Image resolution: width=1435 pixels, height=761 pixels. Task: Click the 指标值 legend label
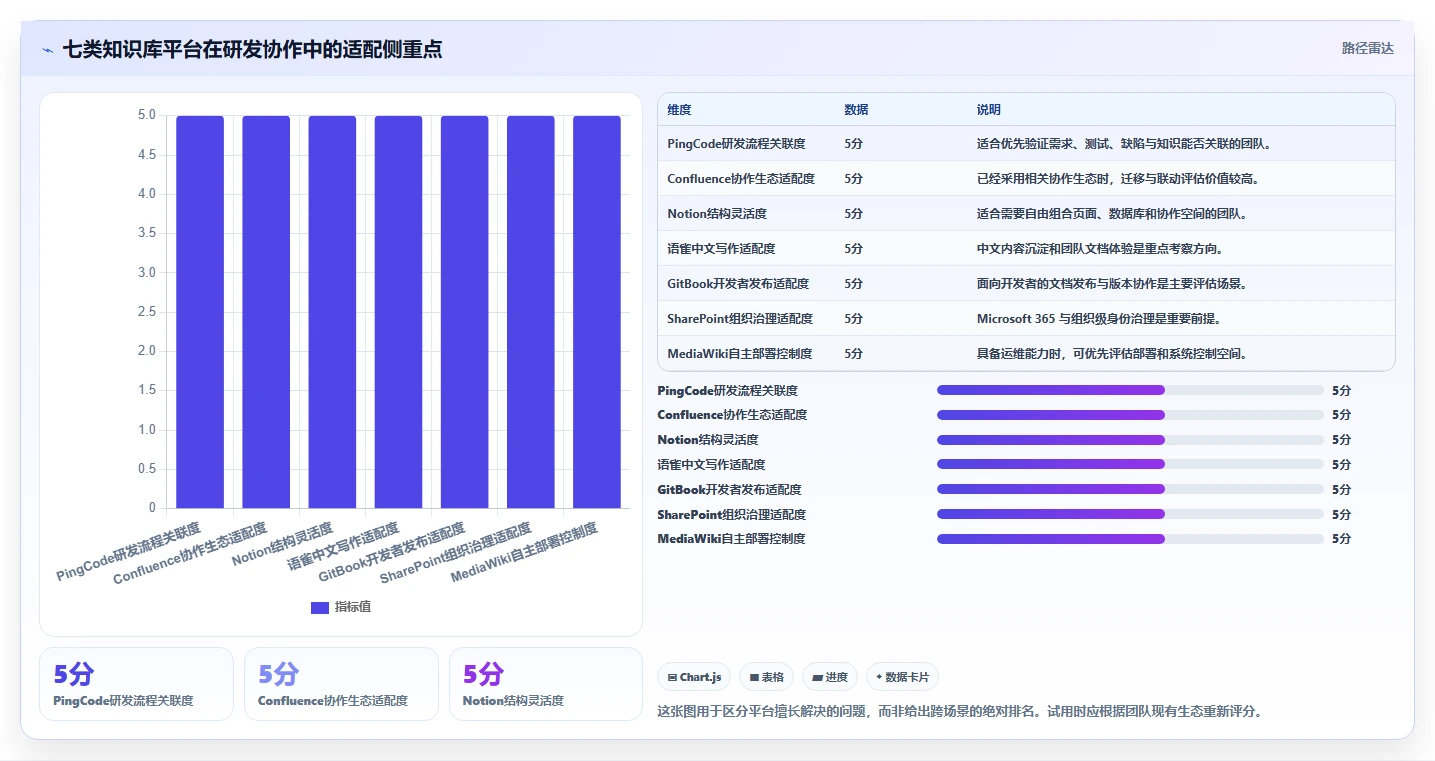click(352, 607)
